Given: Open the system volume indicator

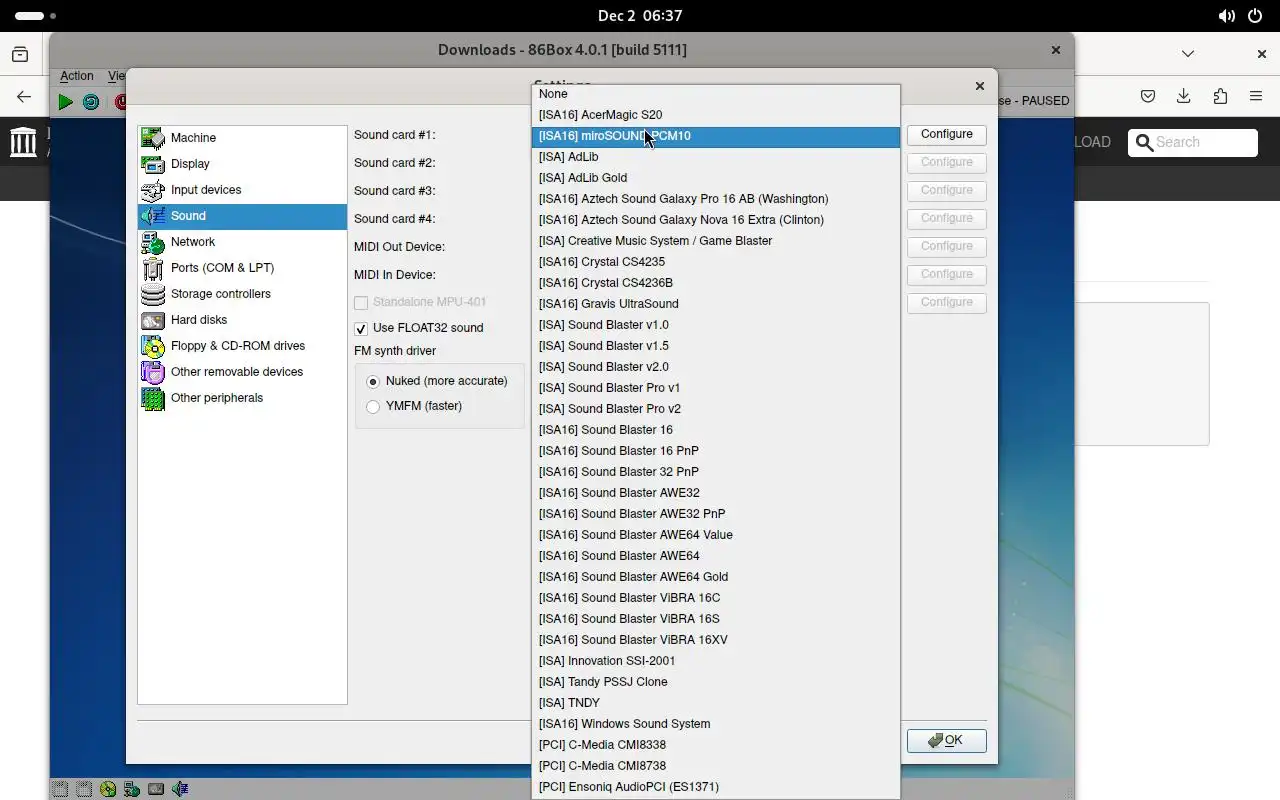Looking at the screenshot, I should pyautogui.click(x=1227, y=16).
